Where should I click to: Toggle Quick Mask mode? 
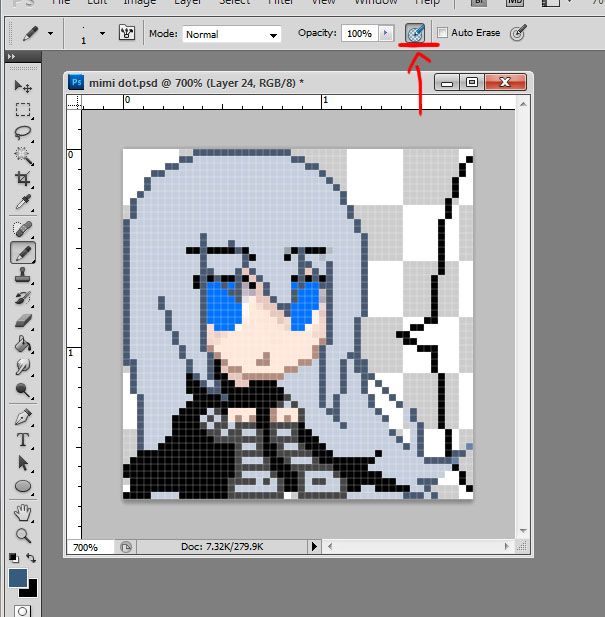(x=22, y=611)
